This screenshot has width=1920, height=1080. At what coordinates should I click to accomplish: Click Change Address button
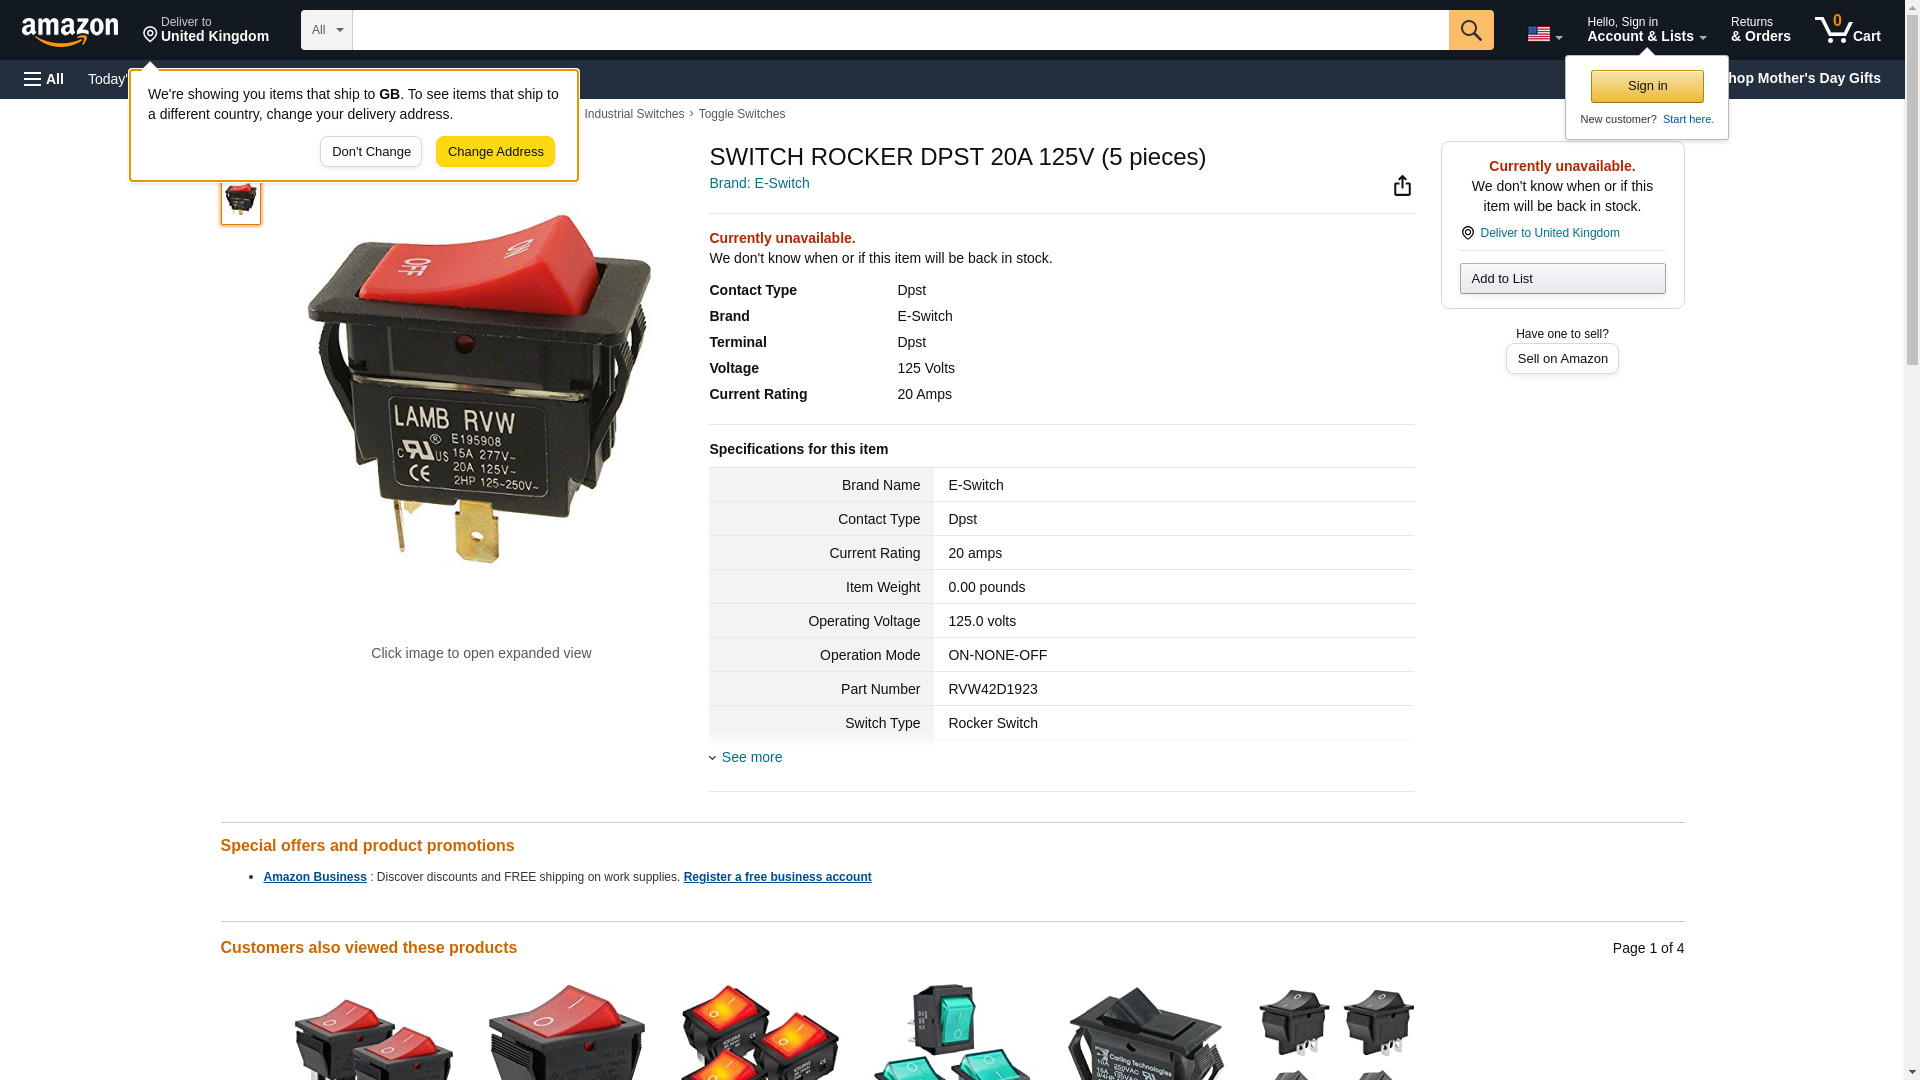[x=495, y=152]
